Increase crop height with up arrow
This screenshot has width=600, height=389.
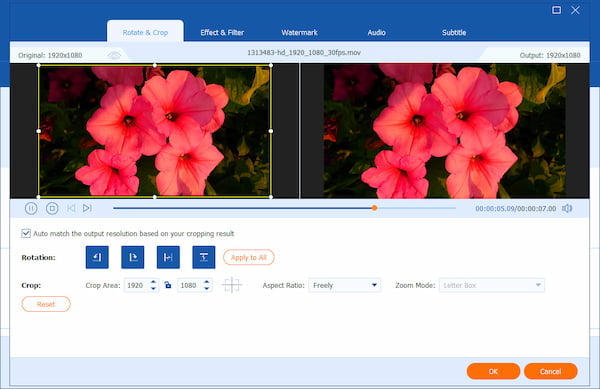point(207,282)
